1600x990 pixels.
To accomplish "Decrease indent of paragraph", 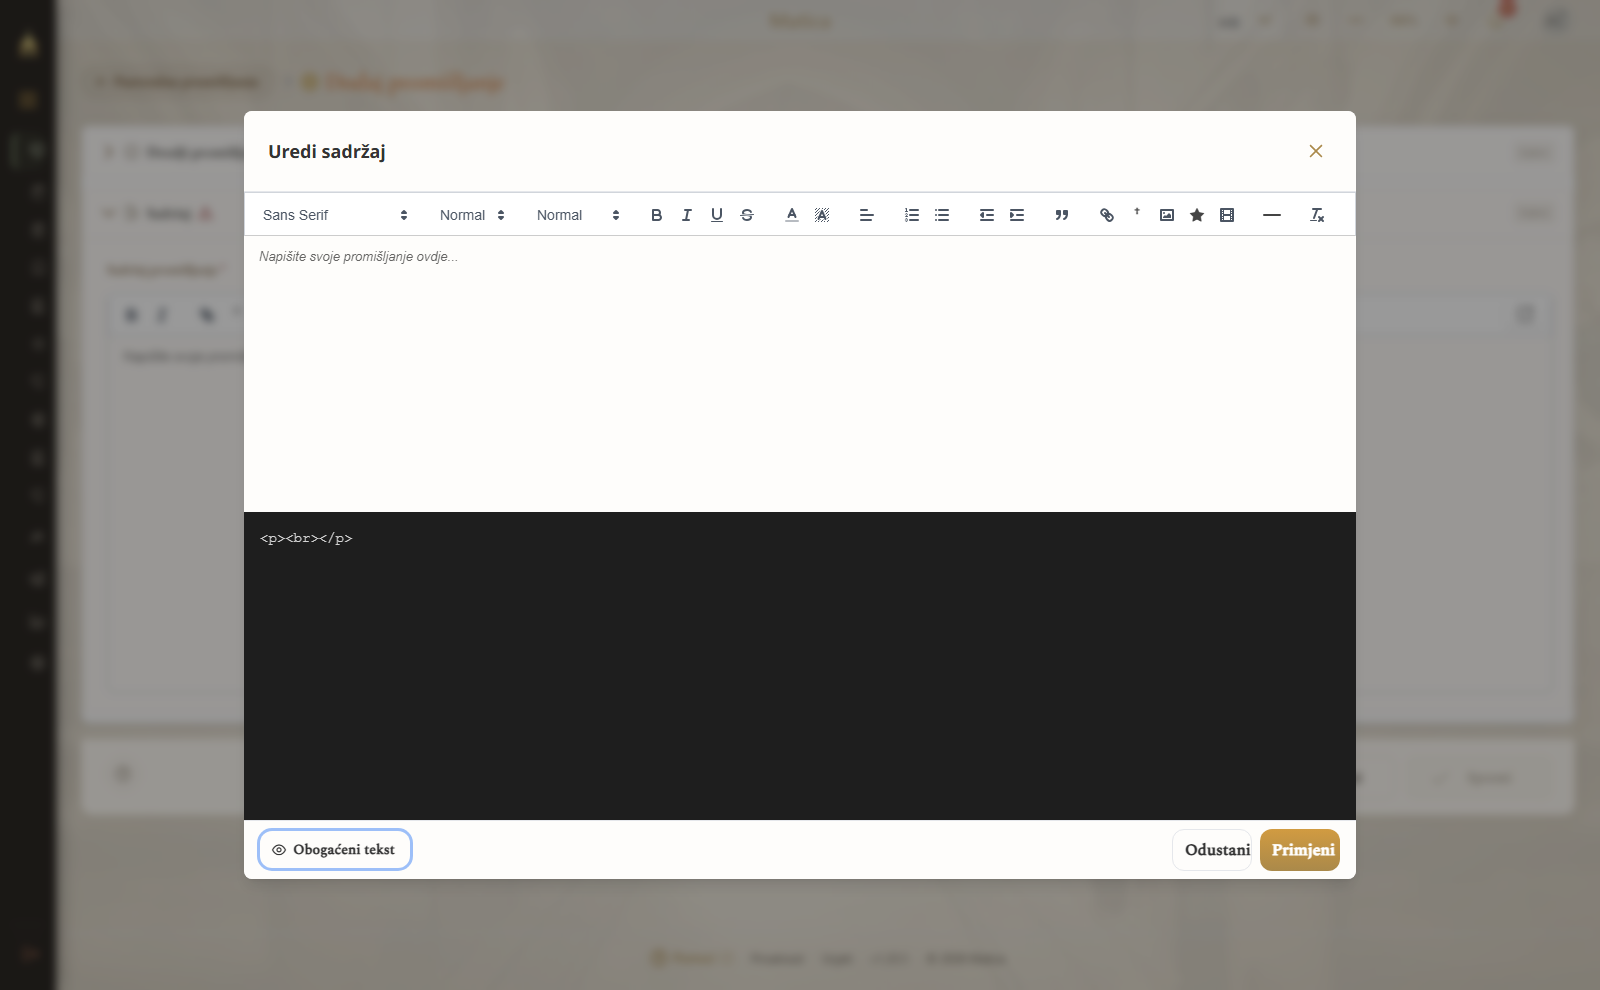I will coord(986,215).
